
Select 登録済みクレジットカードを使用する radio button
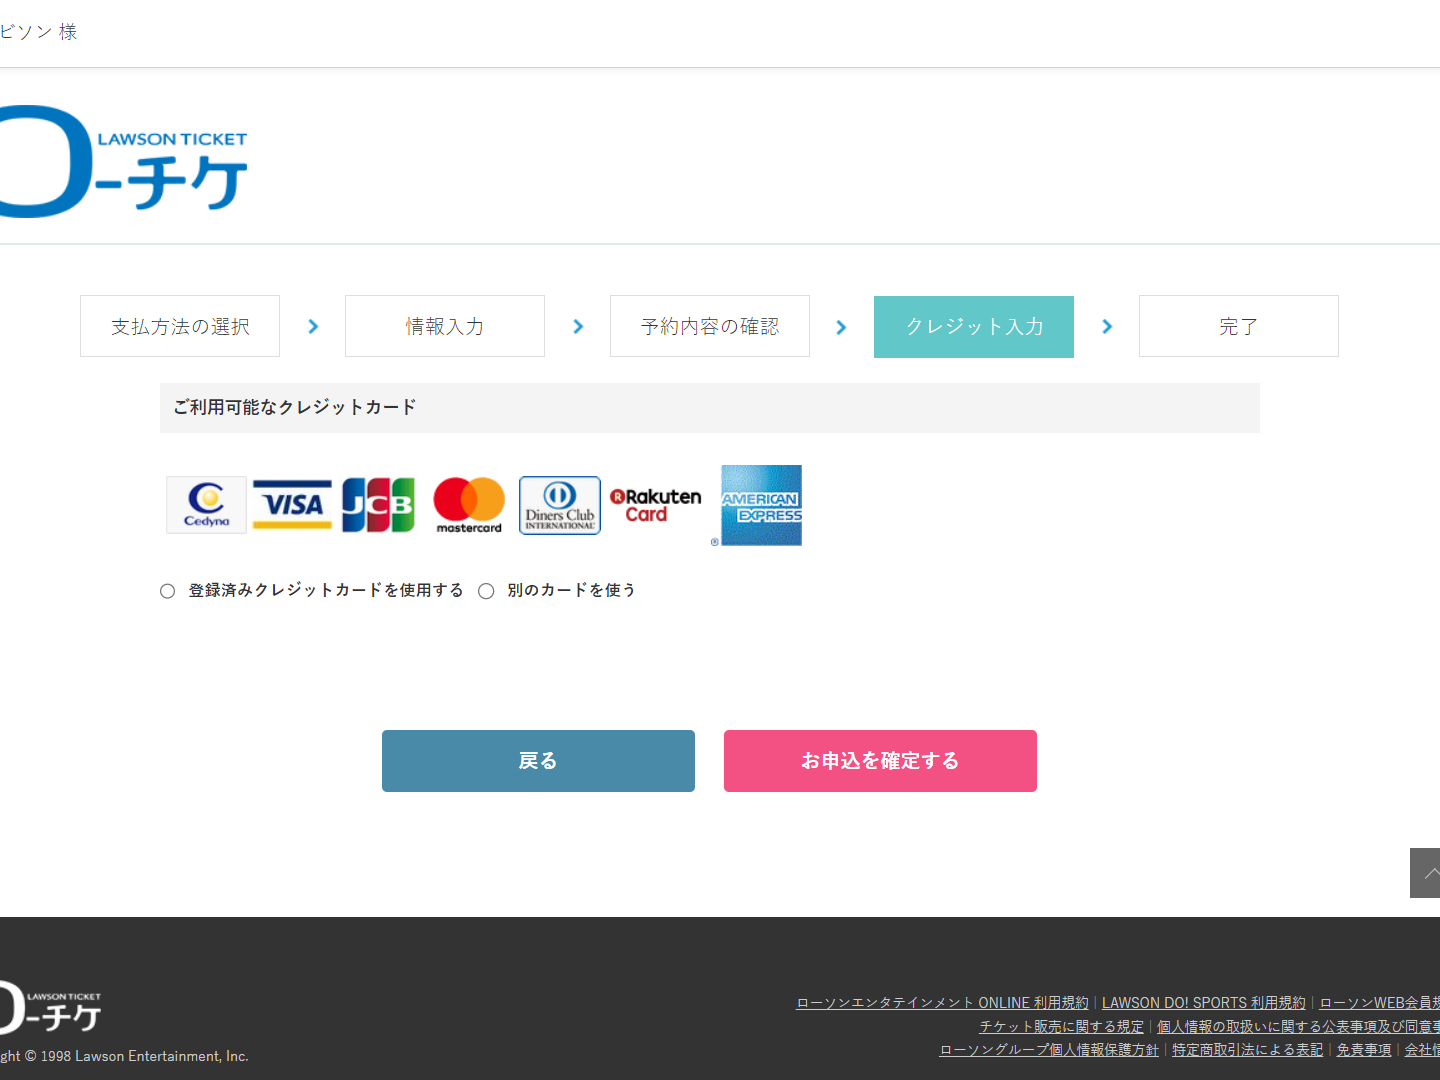coord(168,591)
